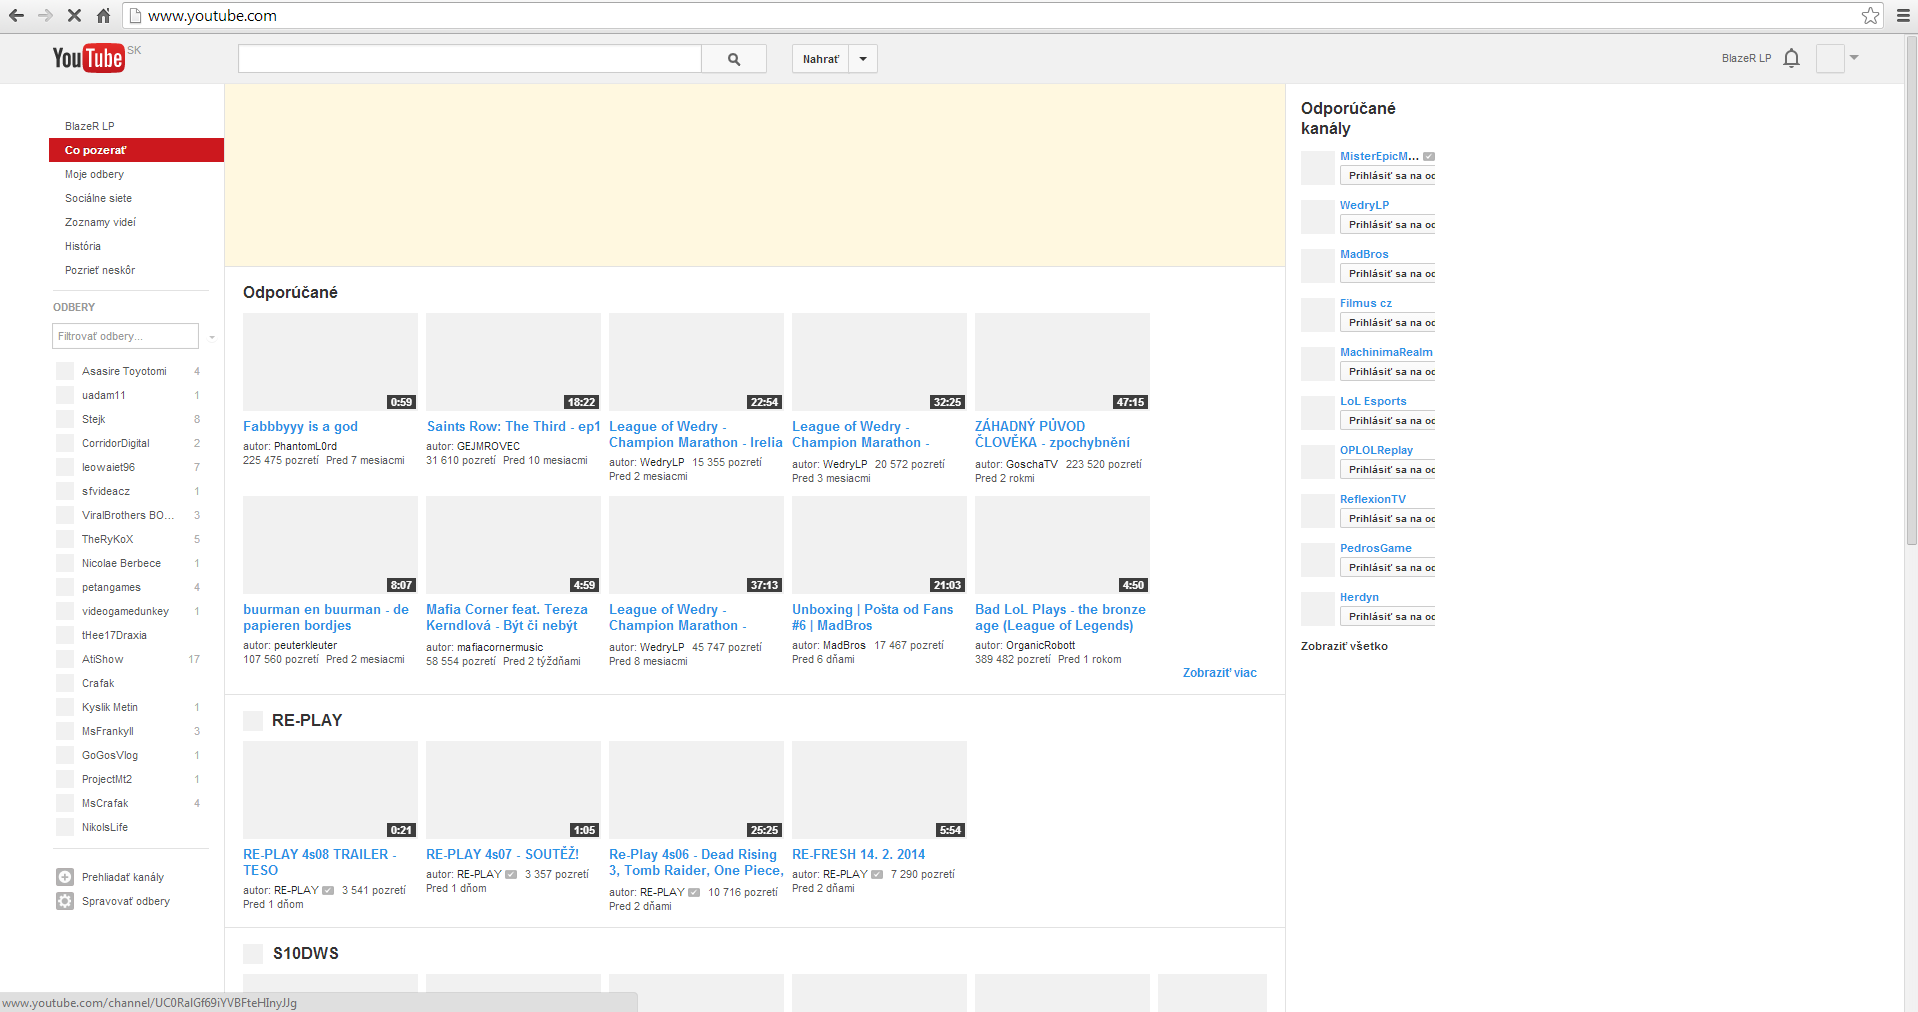This screenshot has width=1918, height=1012.
Task: Click the user account avatar
Action: click(1830, 58)
